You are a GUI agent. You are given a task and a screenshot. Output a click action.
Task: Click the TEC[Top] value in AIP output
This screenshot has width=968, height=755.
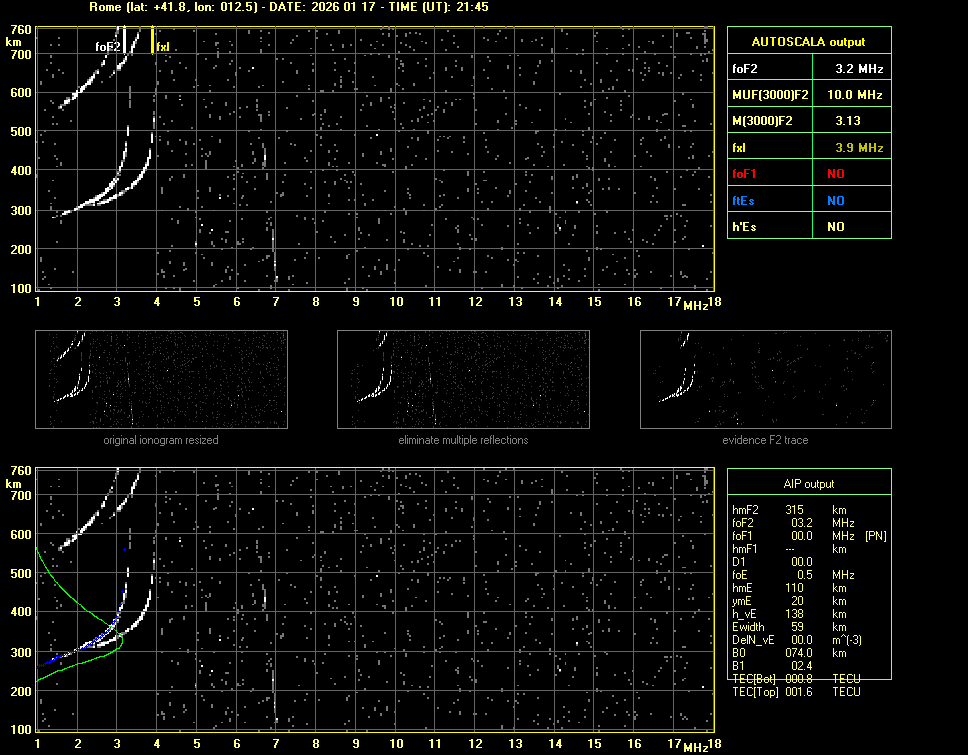tap(799, 692)
